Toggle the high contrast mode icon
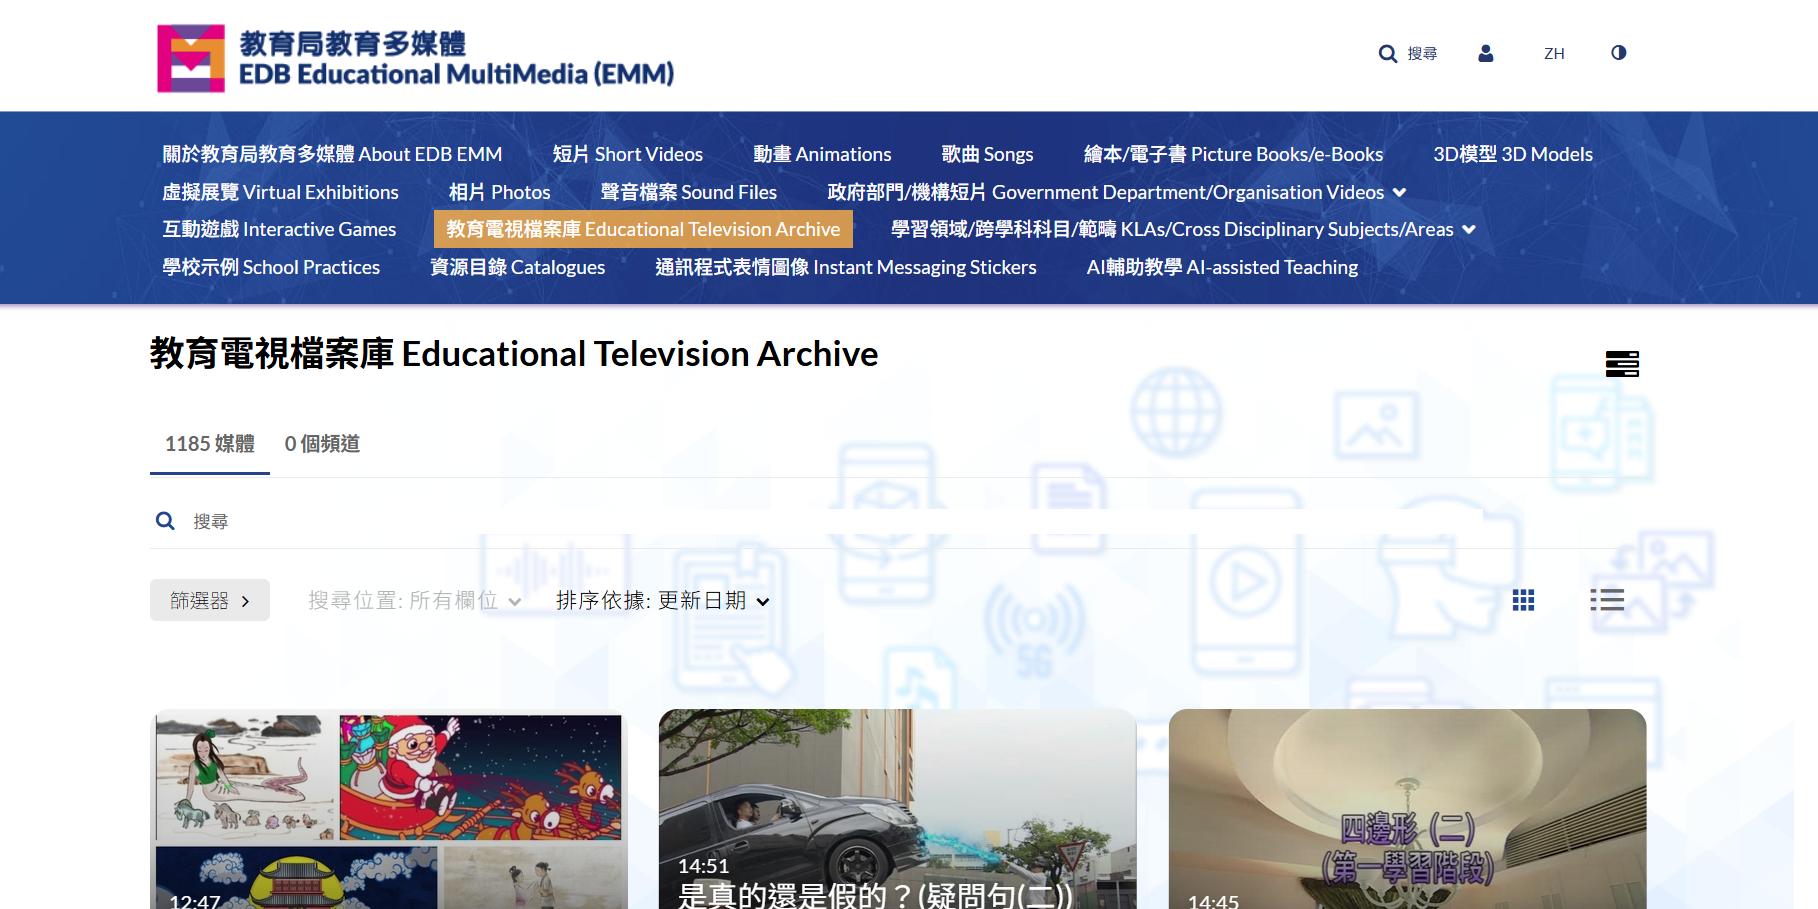The image size is (1818, 909). click(1618, 53)
